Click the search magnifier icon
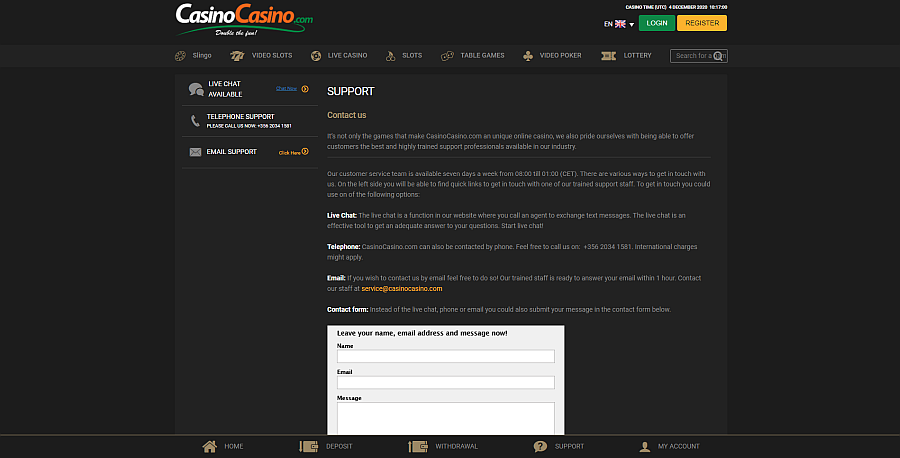The width and height of the screenshot is (900, 458). coord(718,56)
